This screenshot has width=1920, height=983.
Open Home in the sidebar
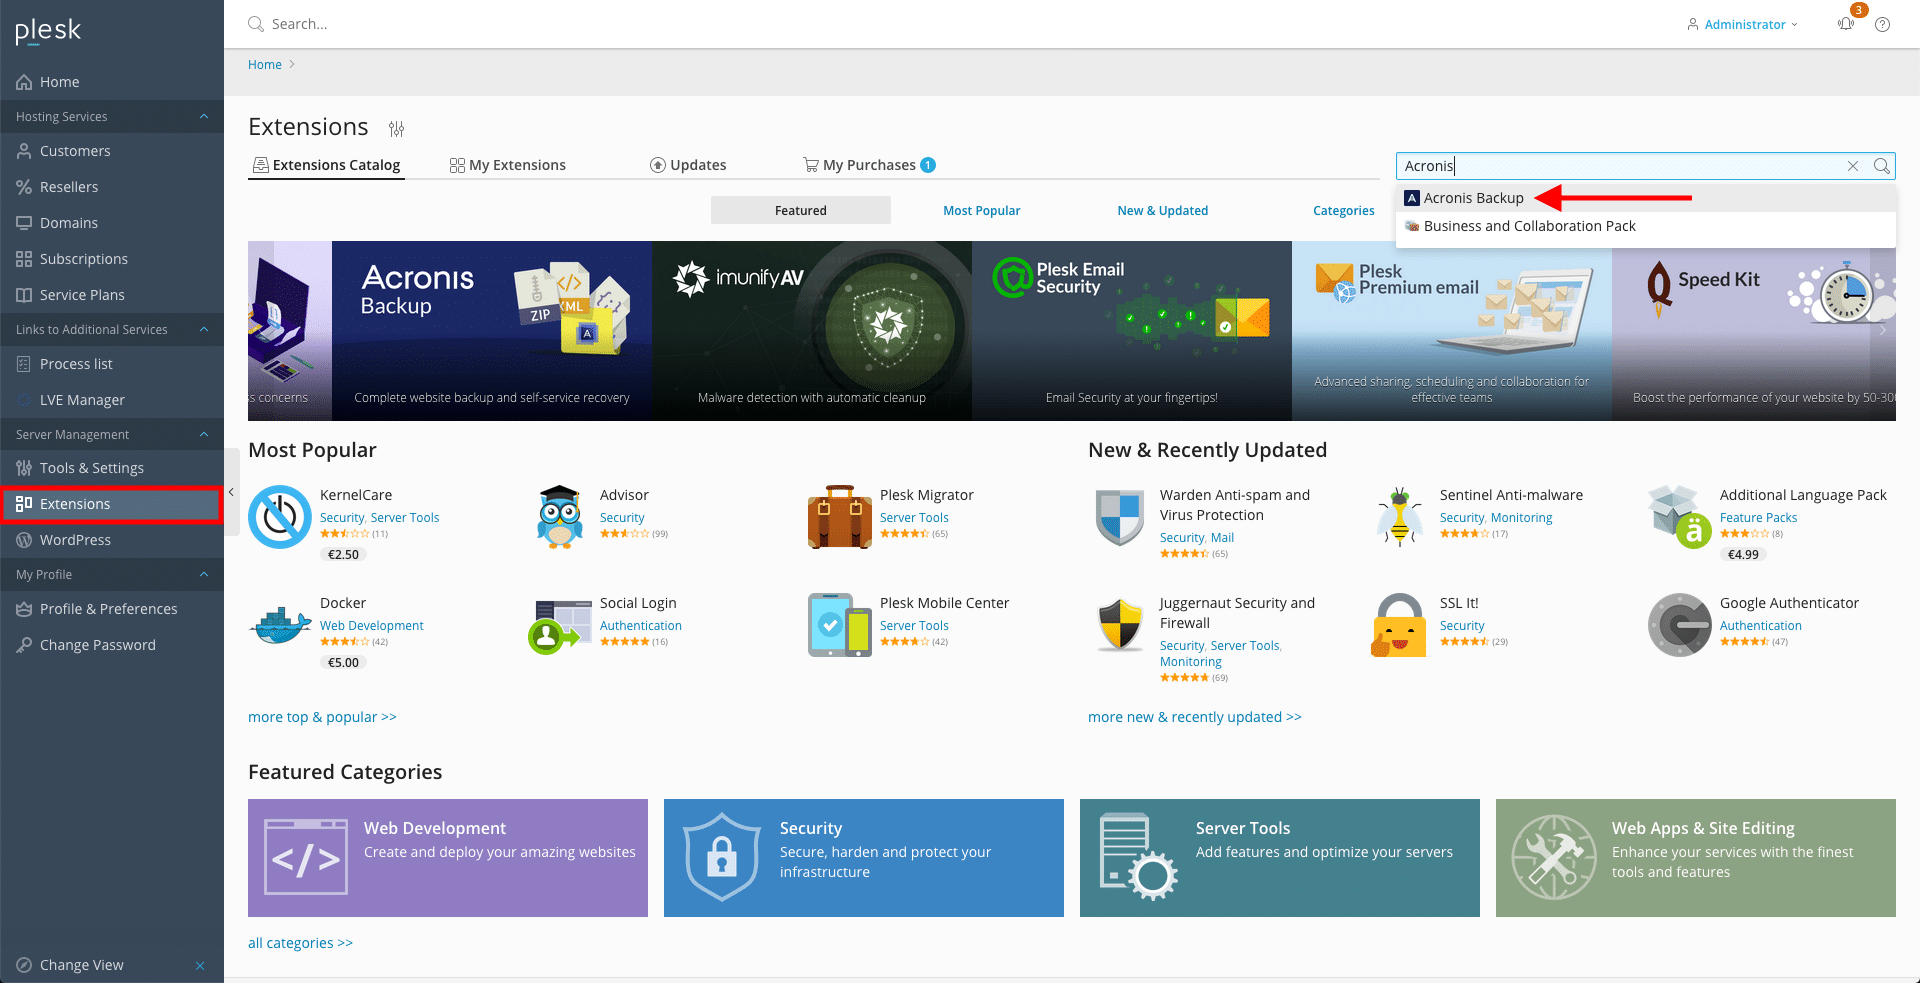(x=112, y=82)
